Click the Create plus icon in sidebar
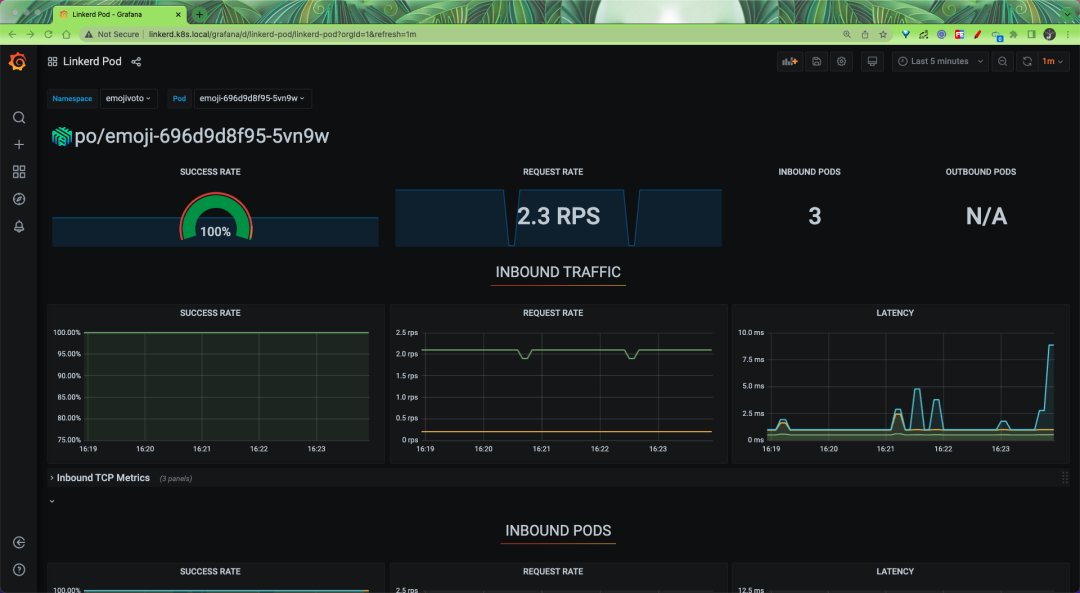 coord(19,145)
